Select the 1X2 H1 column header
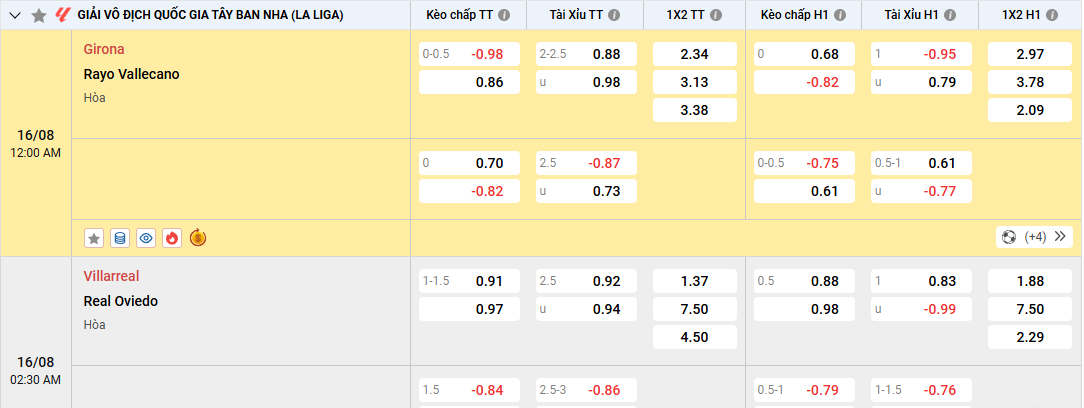 point(1022,15)
